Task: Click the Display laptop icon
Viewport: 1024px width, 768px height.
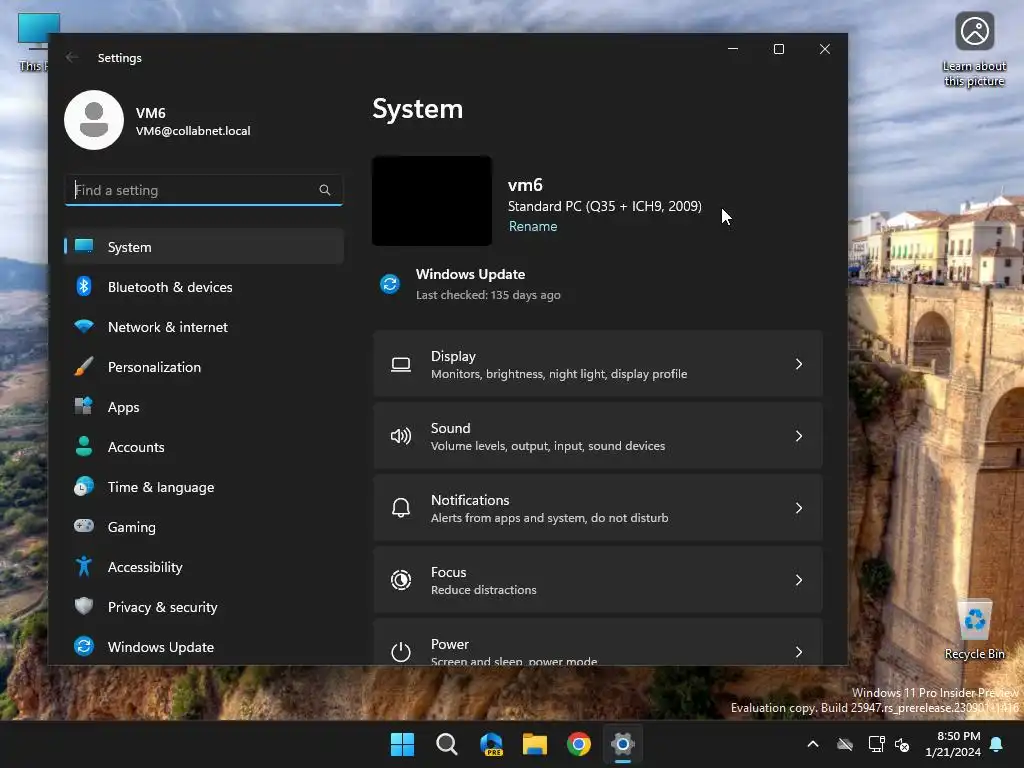Action: point(401,364)
